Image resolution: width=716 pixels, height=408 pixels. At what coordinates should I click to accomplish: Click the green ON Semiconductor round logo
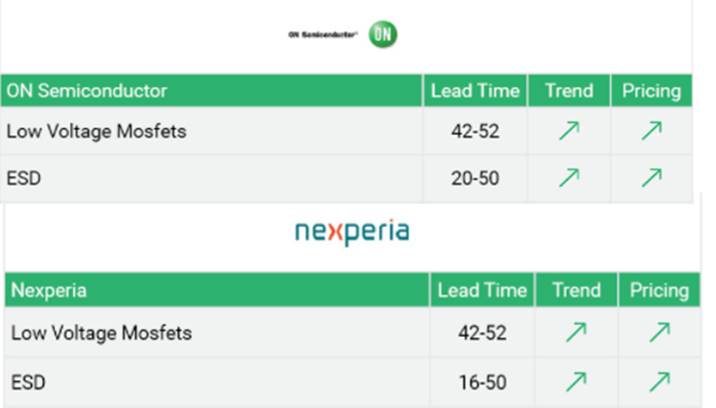(383, 34)
